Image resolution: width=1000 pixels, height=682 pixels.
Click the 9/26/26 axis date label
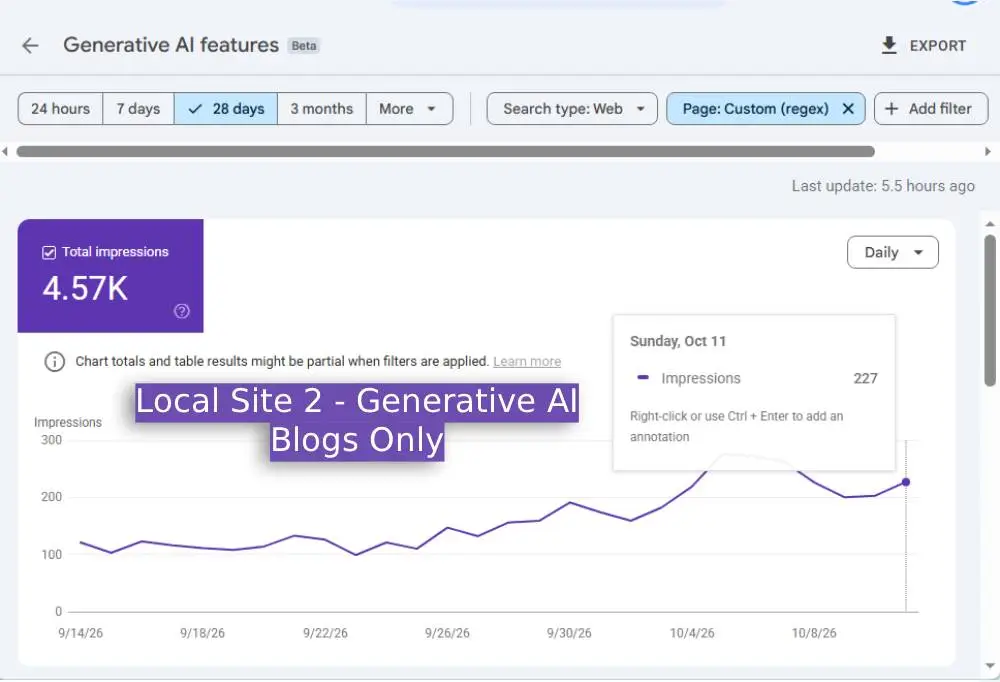pos(447,633)
